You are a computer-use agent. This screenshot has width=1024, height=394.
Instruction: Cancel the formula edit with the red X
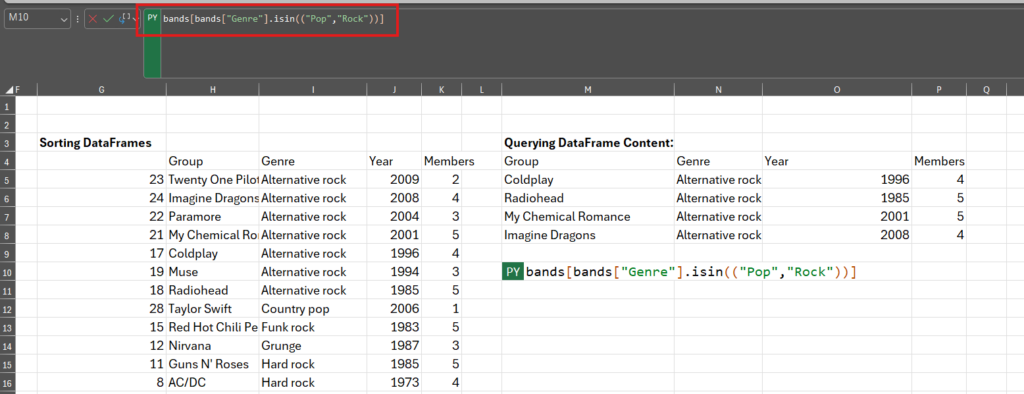point(93,20)
